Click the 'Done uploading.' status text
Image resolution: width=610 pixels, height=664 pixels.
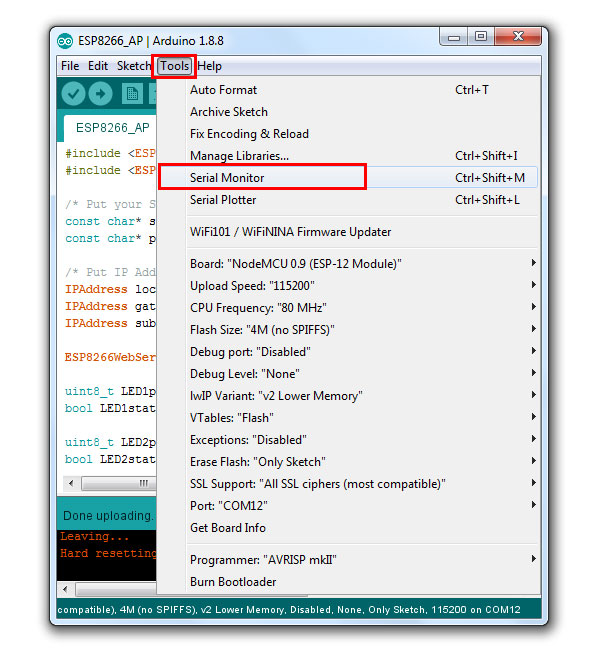point(108,515)
